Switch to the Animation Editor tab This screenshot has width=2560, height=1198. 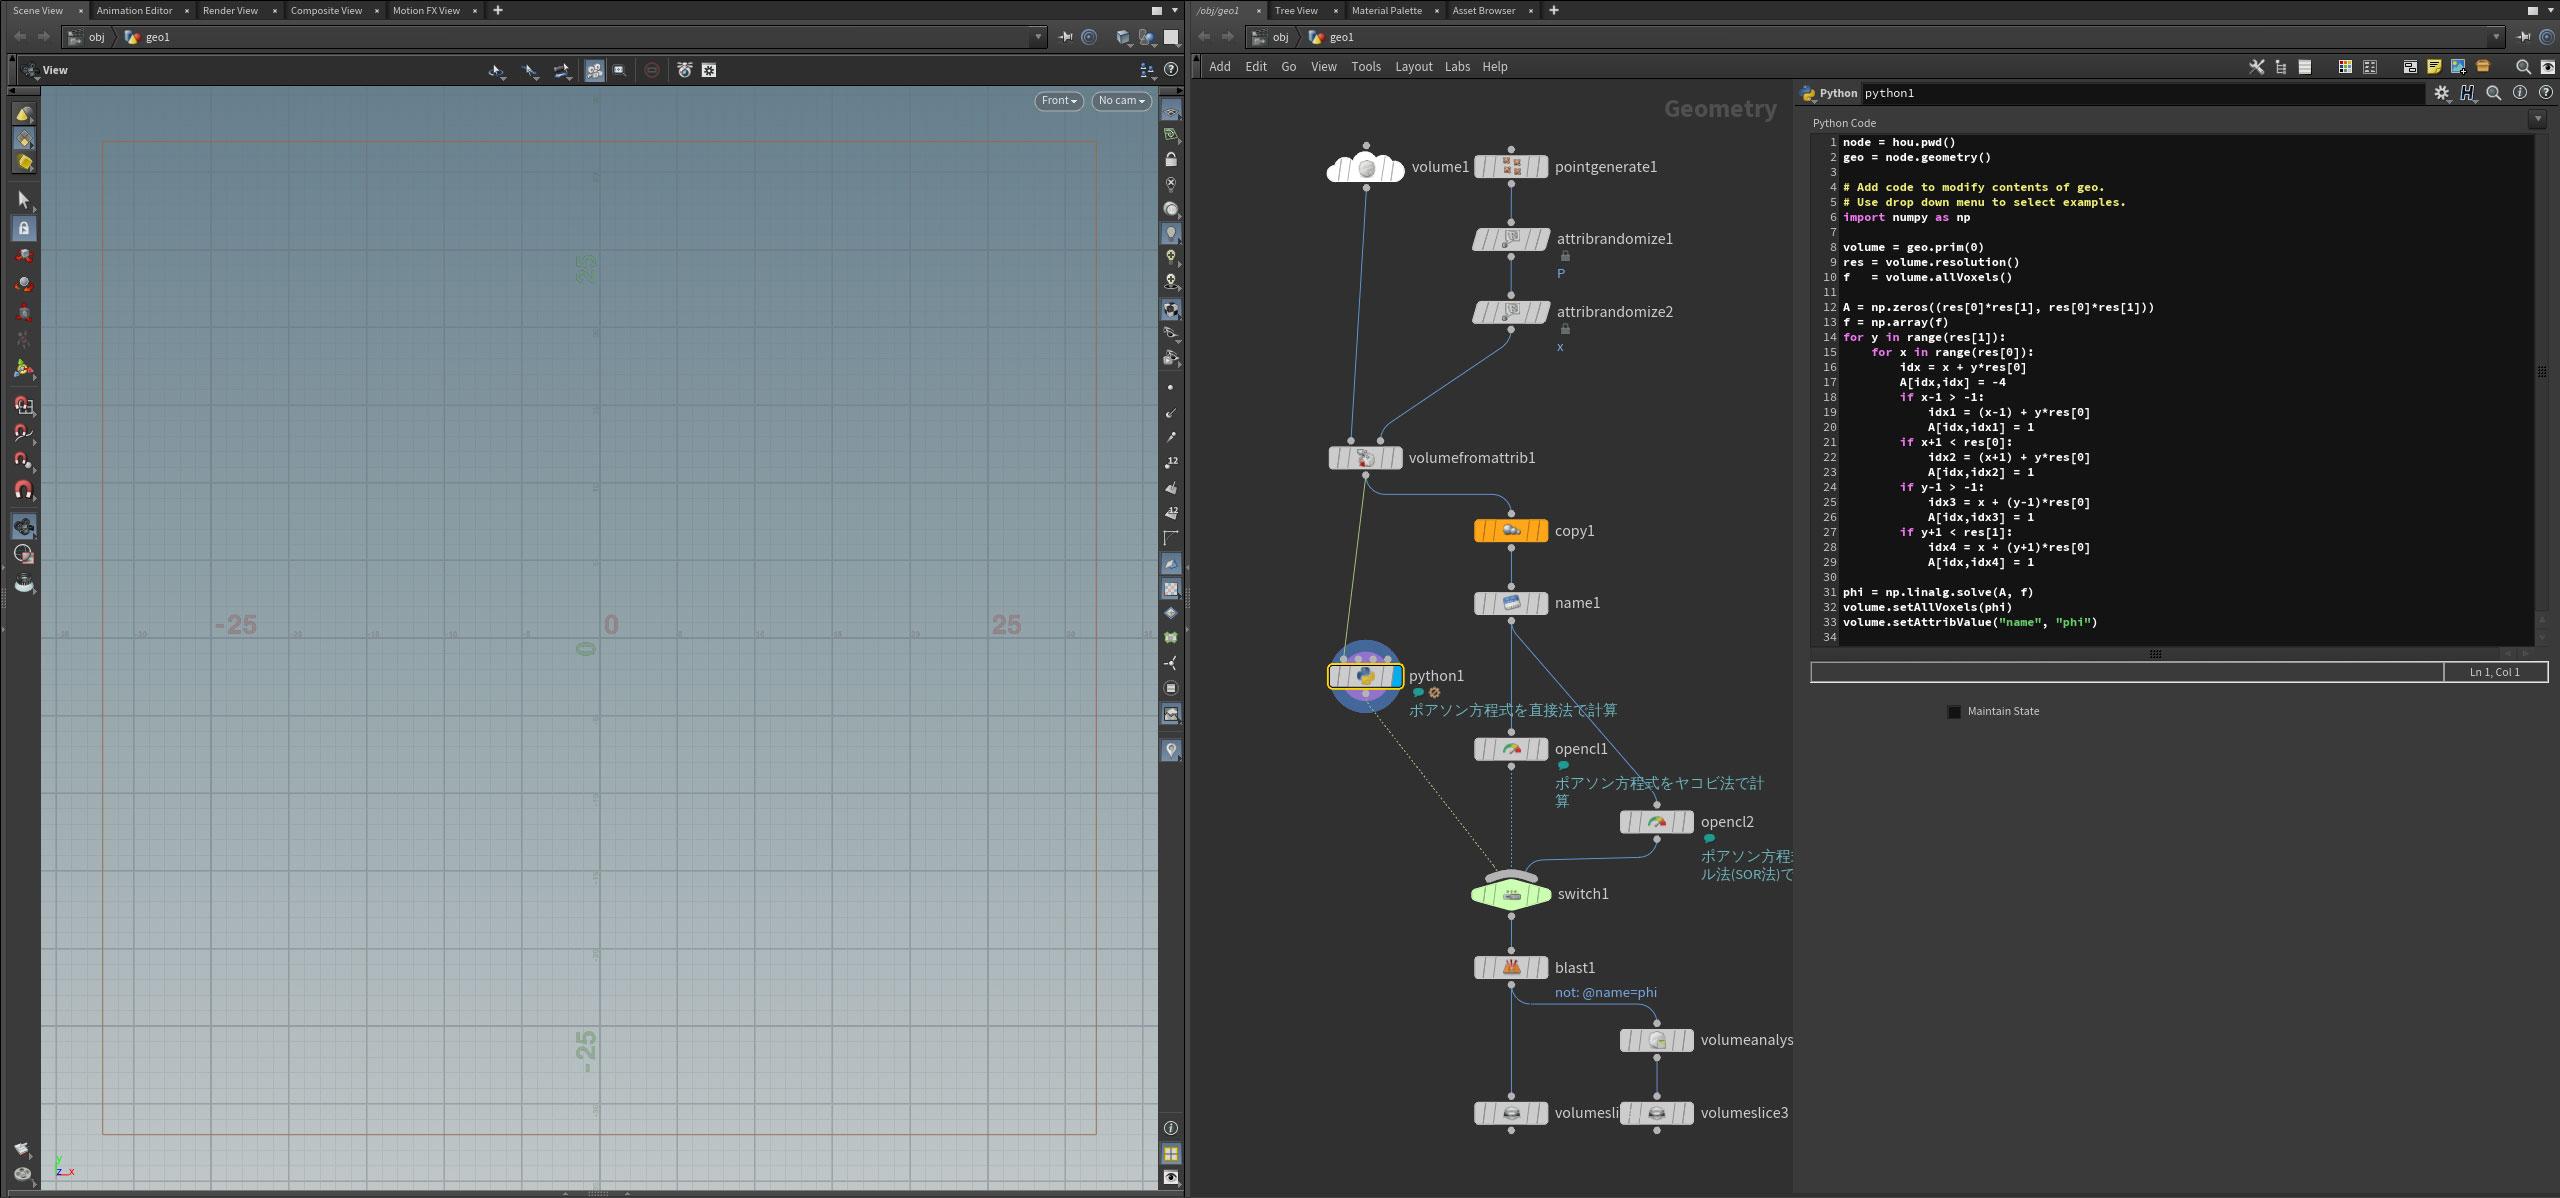[134, 10]
